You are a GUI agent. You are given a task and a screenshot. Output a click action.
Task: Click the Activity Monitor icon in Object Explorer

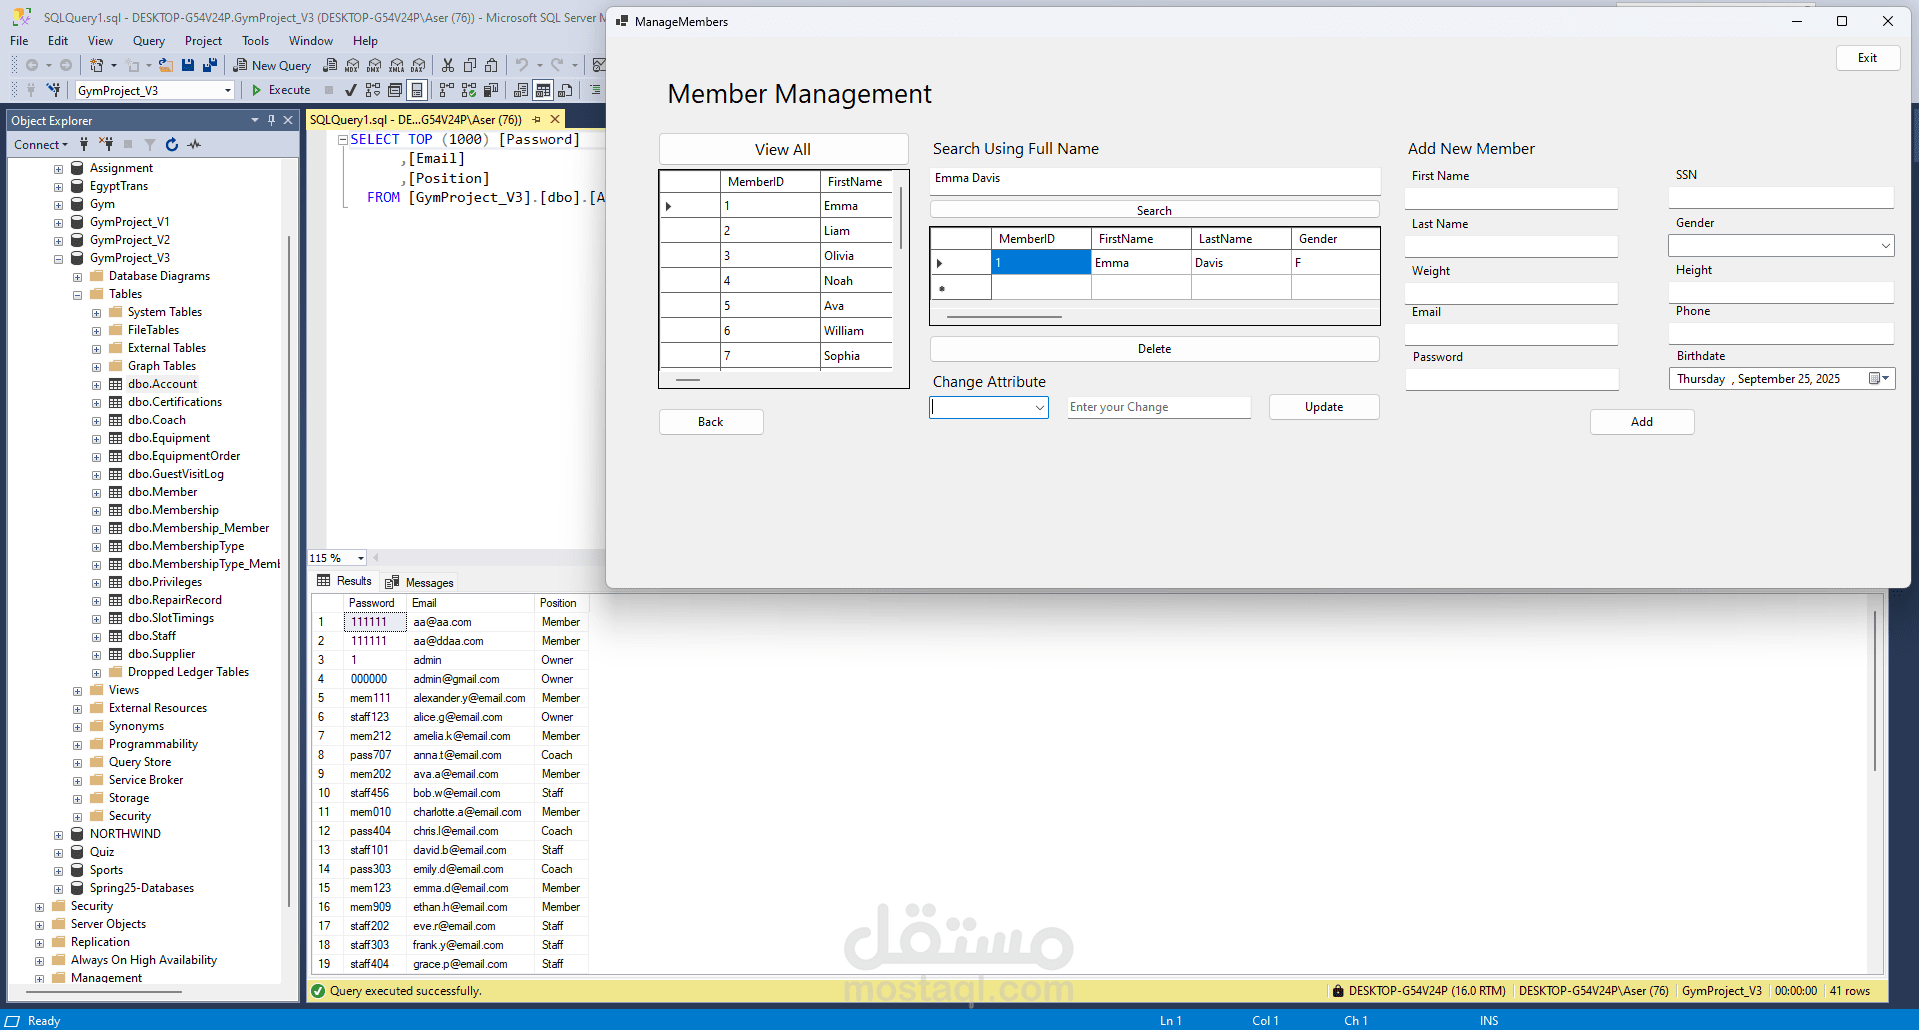(194, 145)
